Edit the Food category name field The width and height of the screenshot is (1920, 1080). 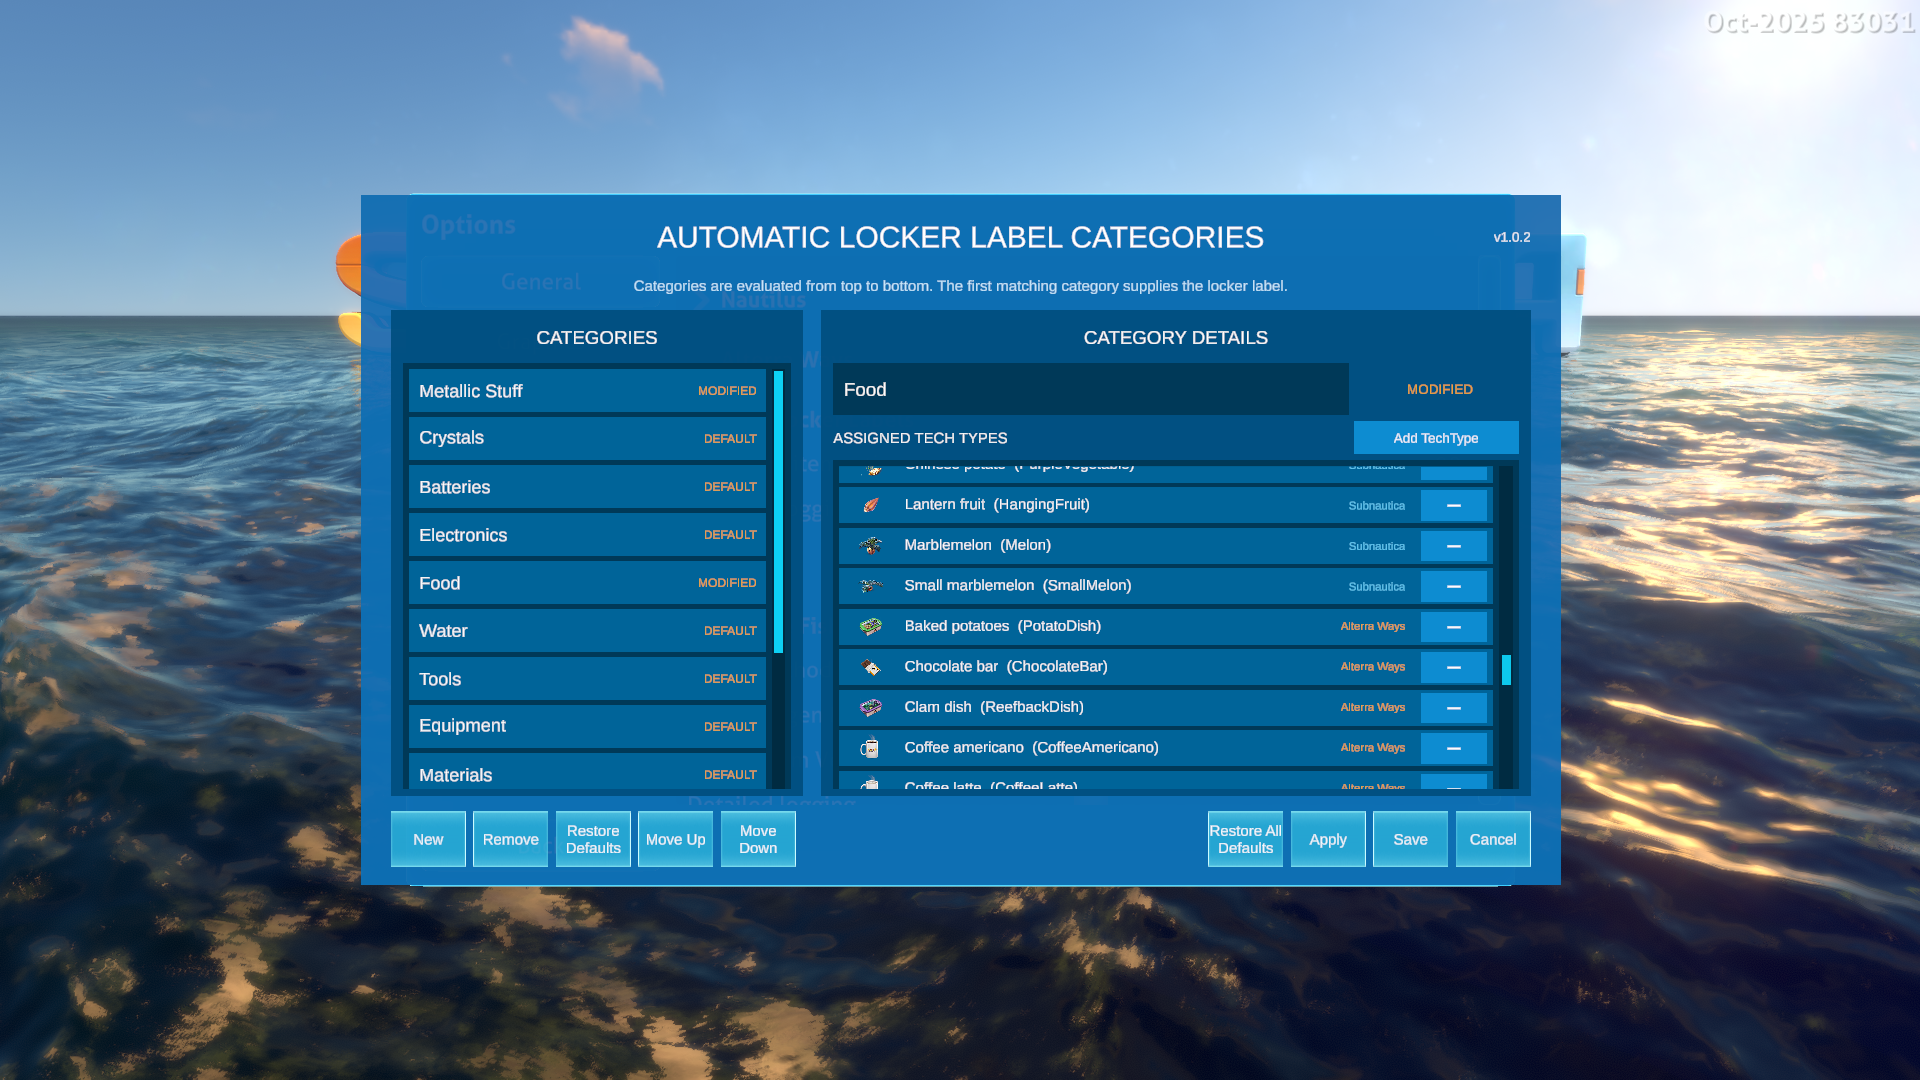coord(1090,389)
